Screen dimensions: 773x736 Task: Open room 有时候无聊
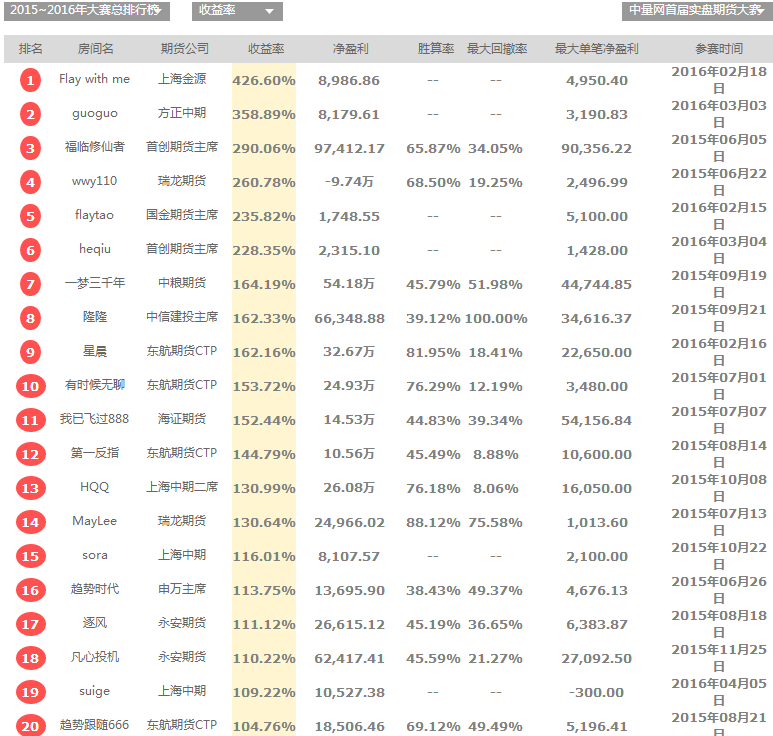pos(95,385)
